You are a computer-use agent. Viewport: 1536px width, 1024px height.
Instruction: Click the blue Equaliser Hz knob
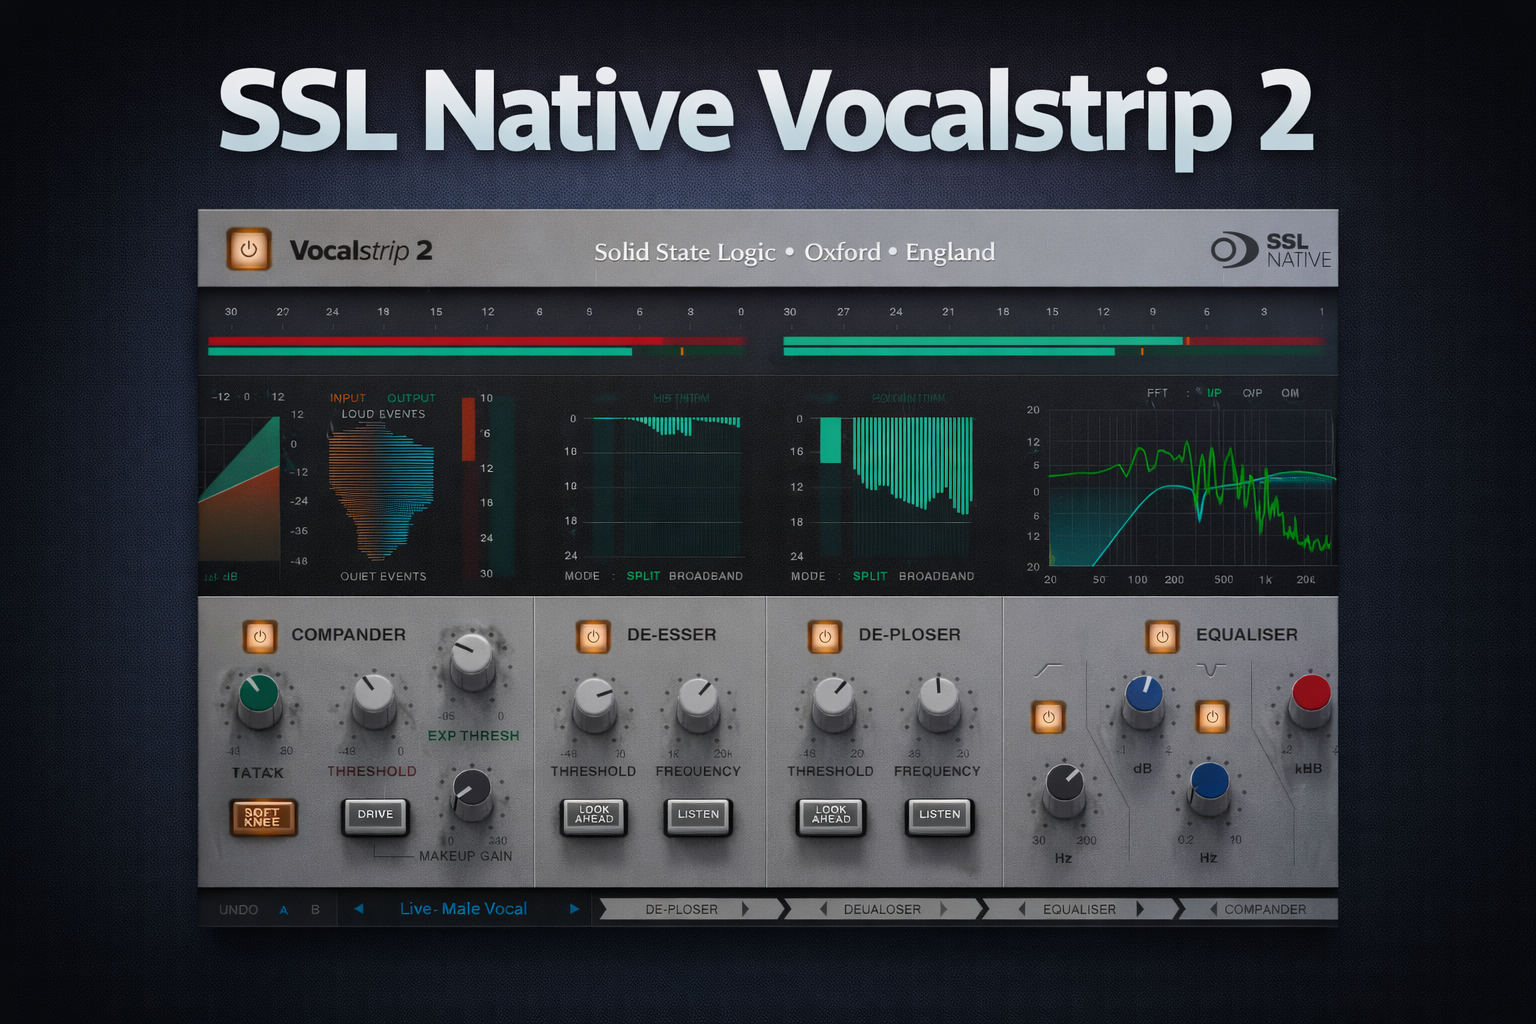coord(1209,786)
